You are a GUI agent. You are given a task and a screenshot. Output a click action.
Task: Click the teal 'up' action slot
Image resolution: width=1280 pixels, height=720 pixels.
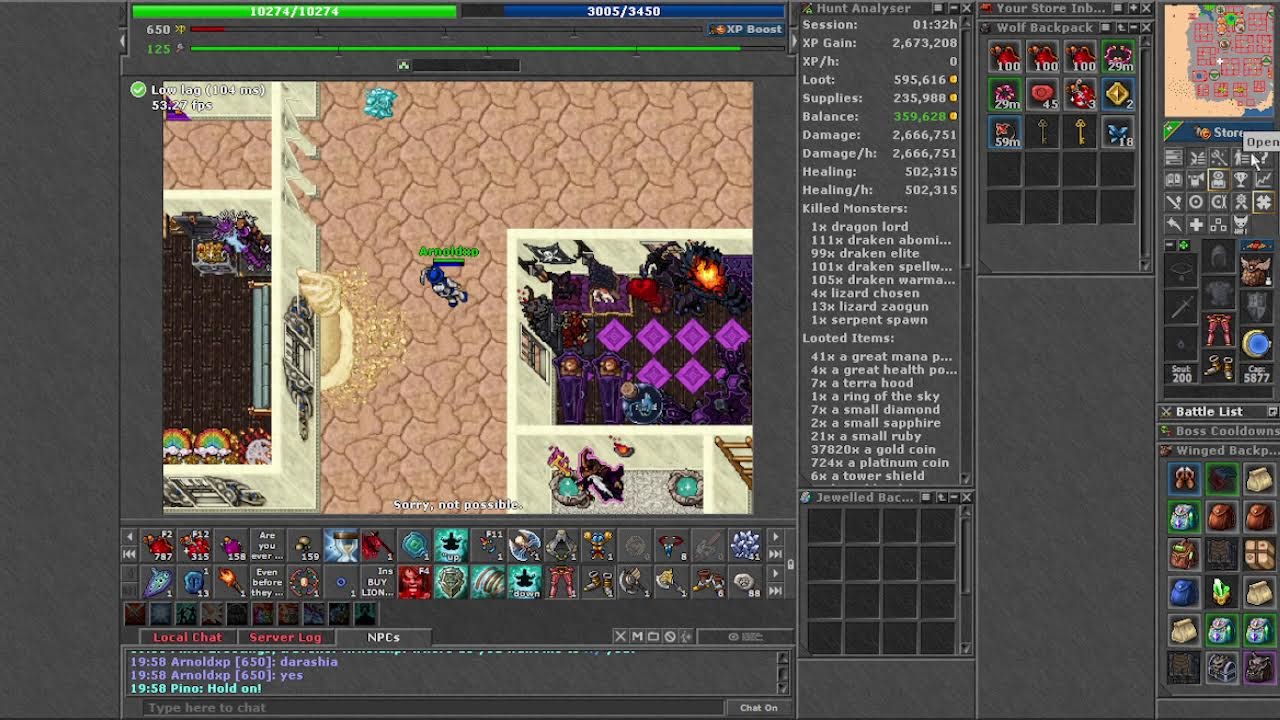[x=451, y=546]
